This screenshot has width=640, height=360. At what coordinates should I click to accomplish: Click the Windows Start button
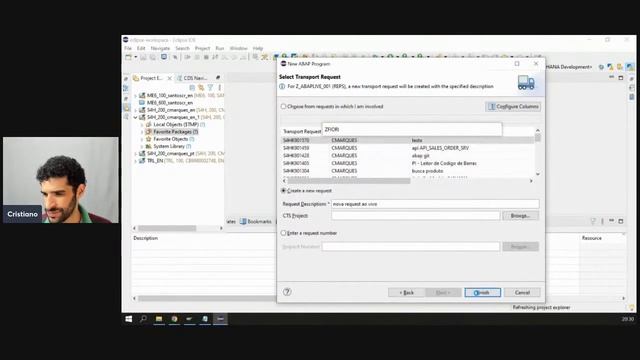(128, 319)
